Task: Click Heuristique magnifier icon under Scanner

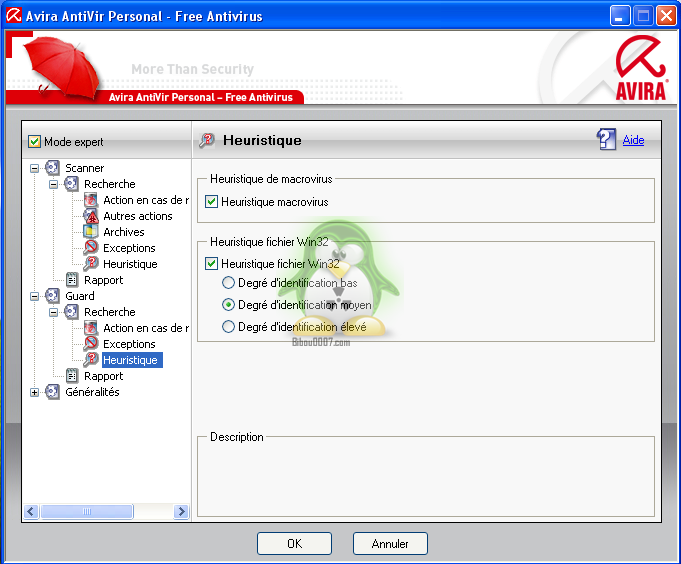Action: [x=90, y=264]
